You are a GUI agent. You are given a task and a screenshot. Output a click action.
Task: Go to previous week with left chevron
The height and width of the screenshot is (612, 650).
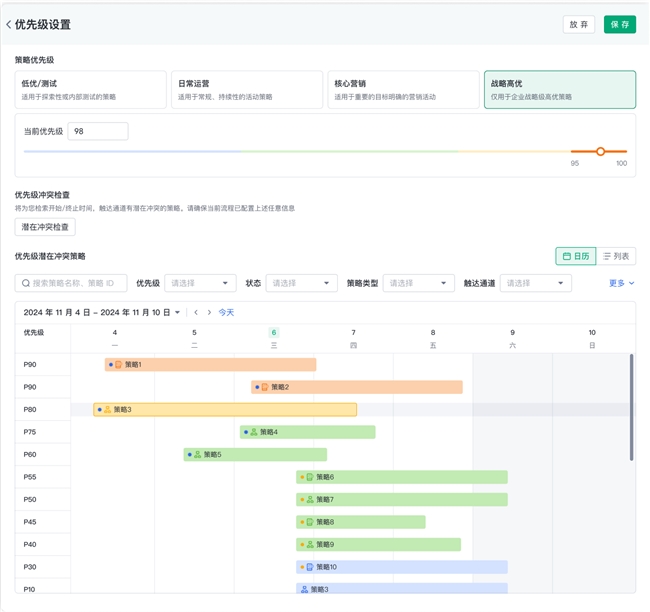click(196, 312)
